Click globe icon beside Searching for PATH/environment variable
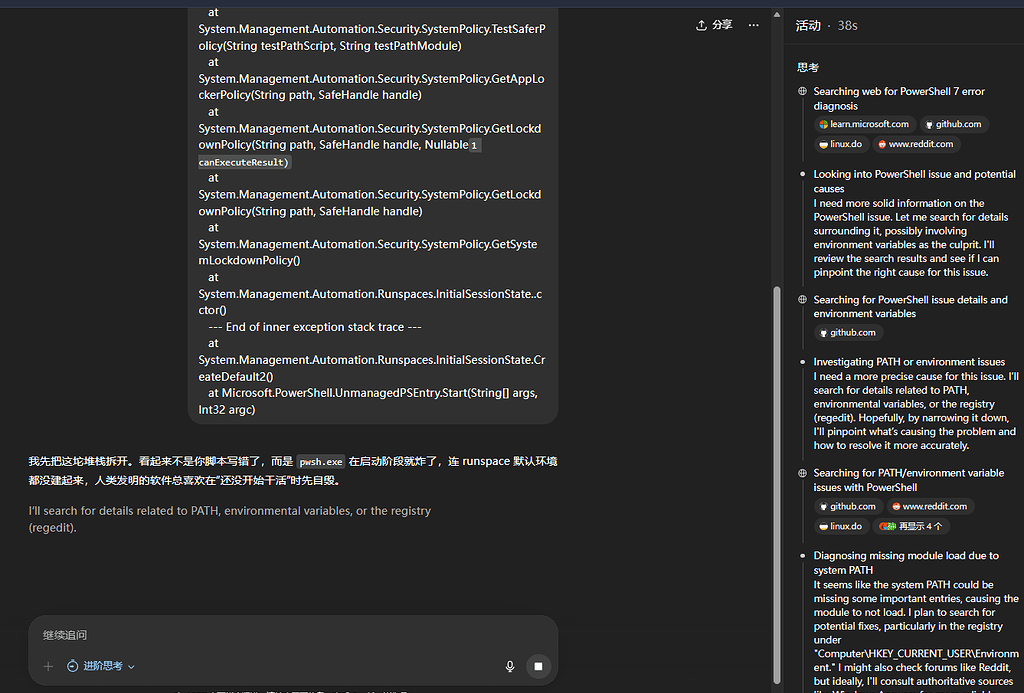The width and height of the screenshot is (1024, 693). (x=802, y=473)
